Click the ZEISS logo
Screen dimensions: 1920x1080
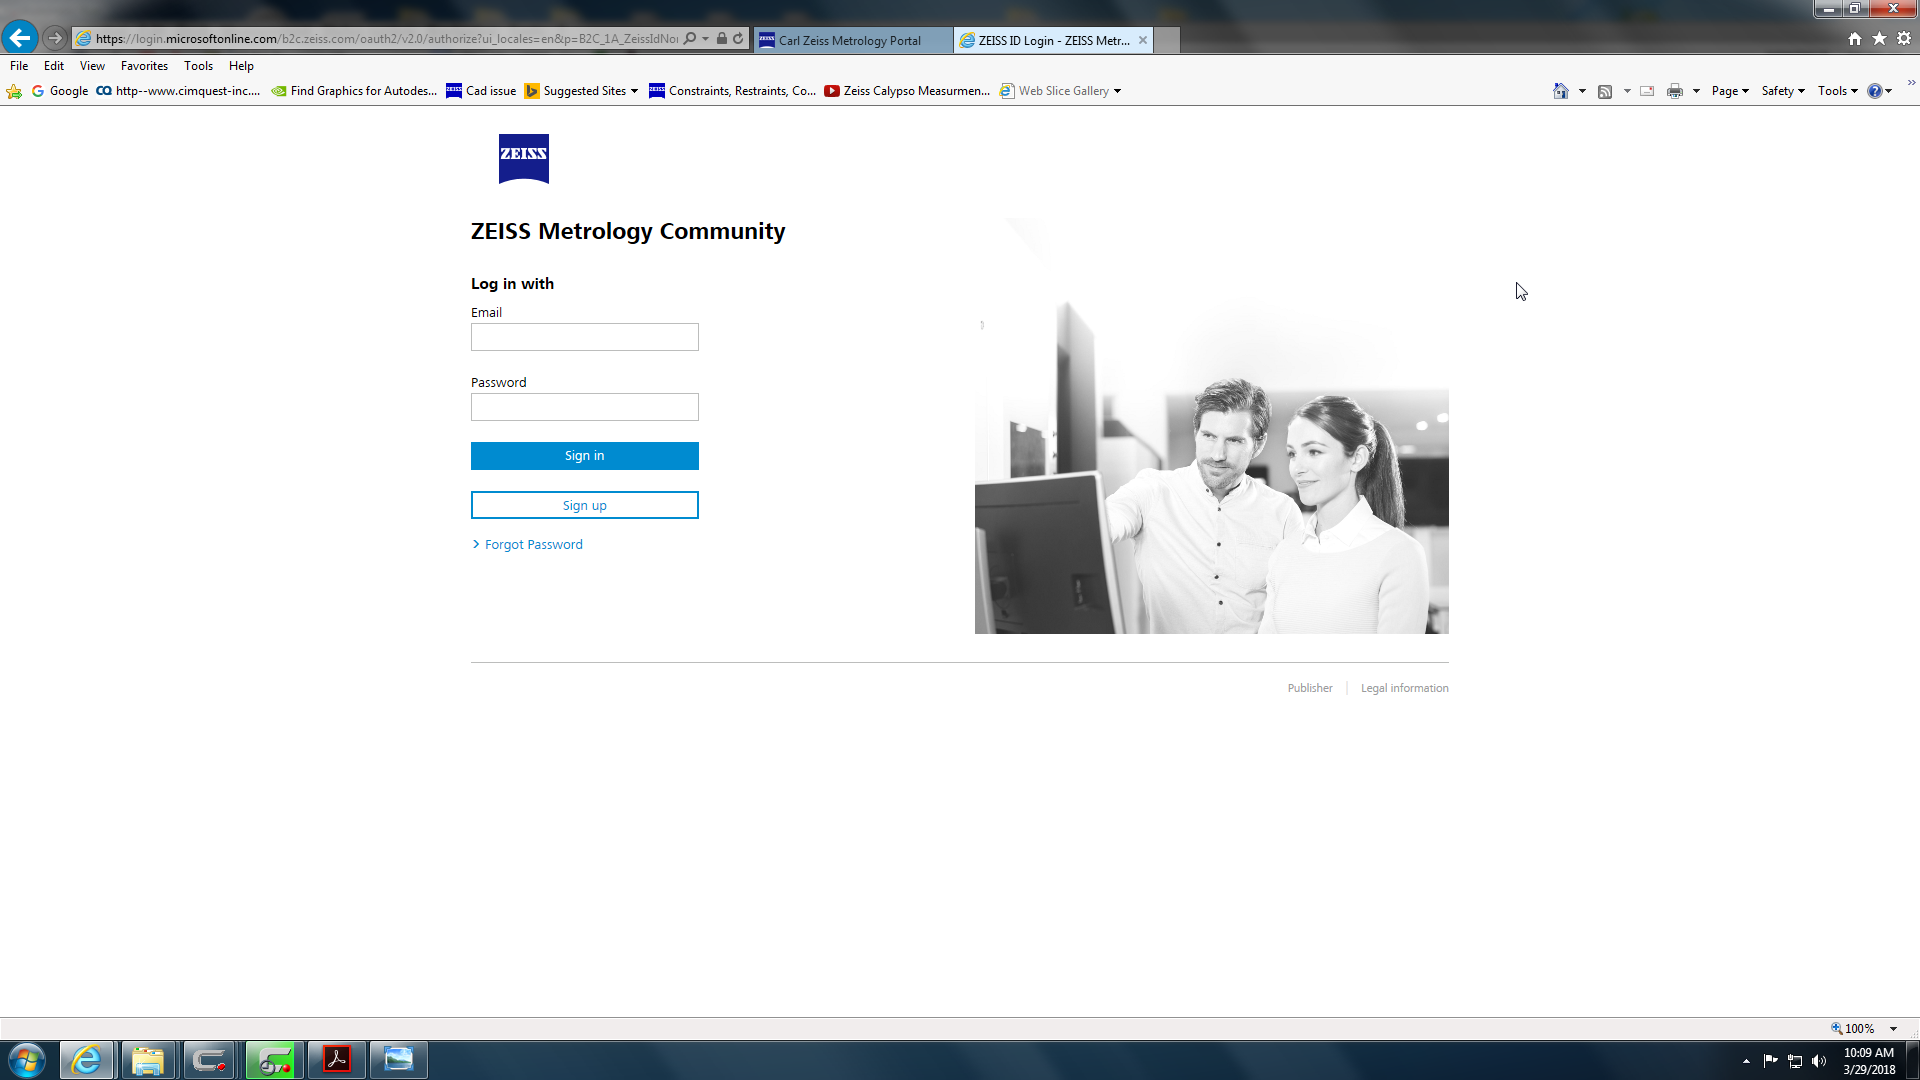click(x=524, y=158)
